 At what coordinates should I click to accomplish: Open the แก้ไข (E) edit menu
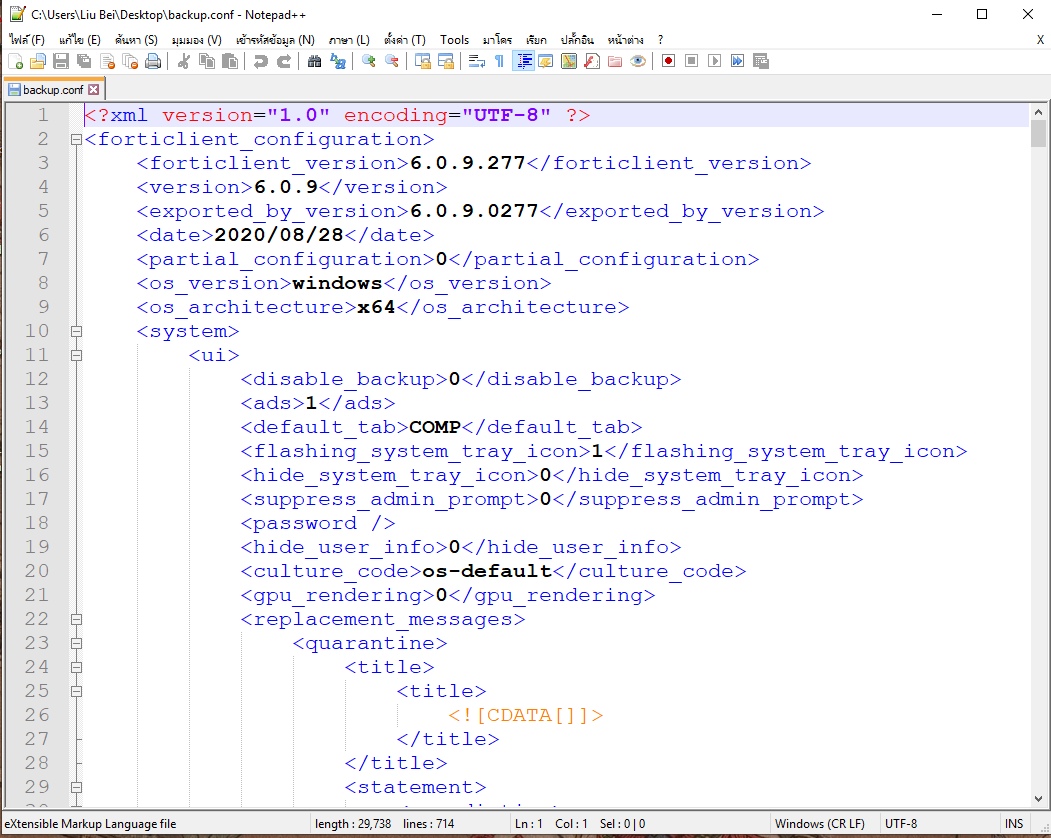[x=80, y=40]
